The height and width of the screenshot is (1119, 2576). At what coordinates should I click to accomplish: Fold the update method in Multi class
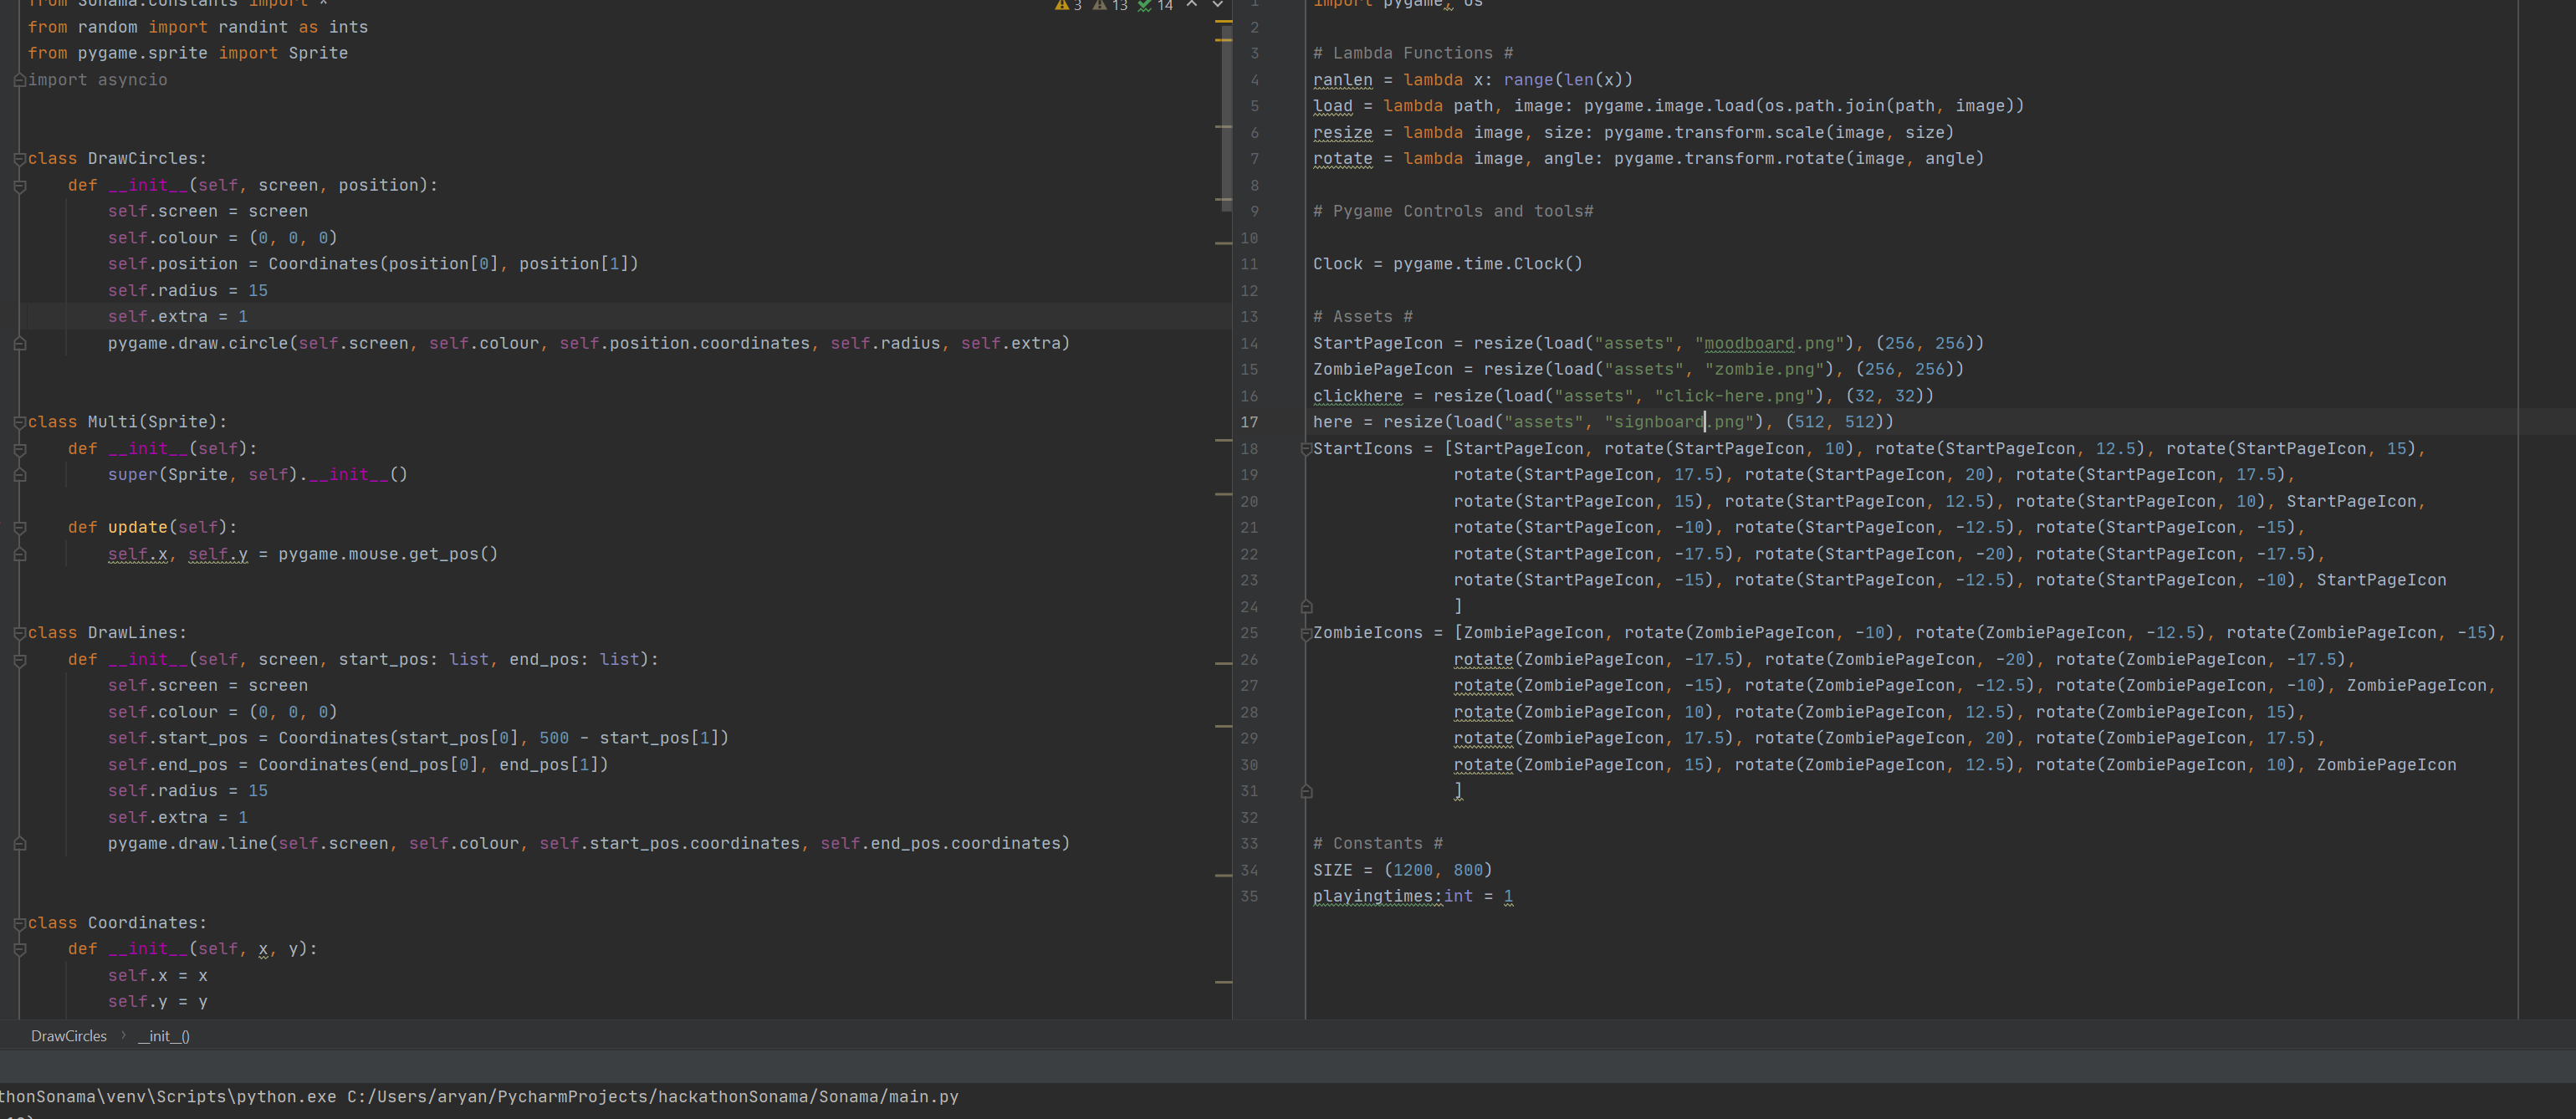pyautogui.click(x=19, y=528)
